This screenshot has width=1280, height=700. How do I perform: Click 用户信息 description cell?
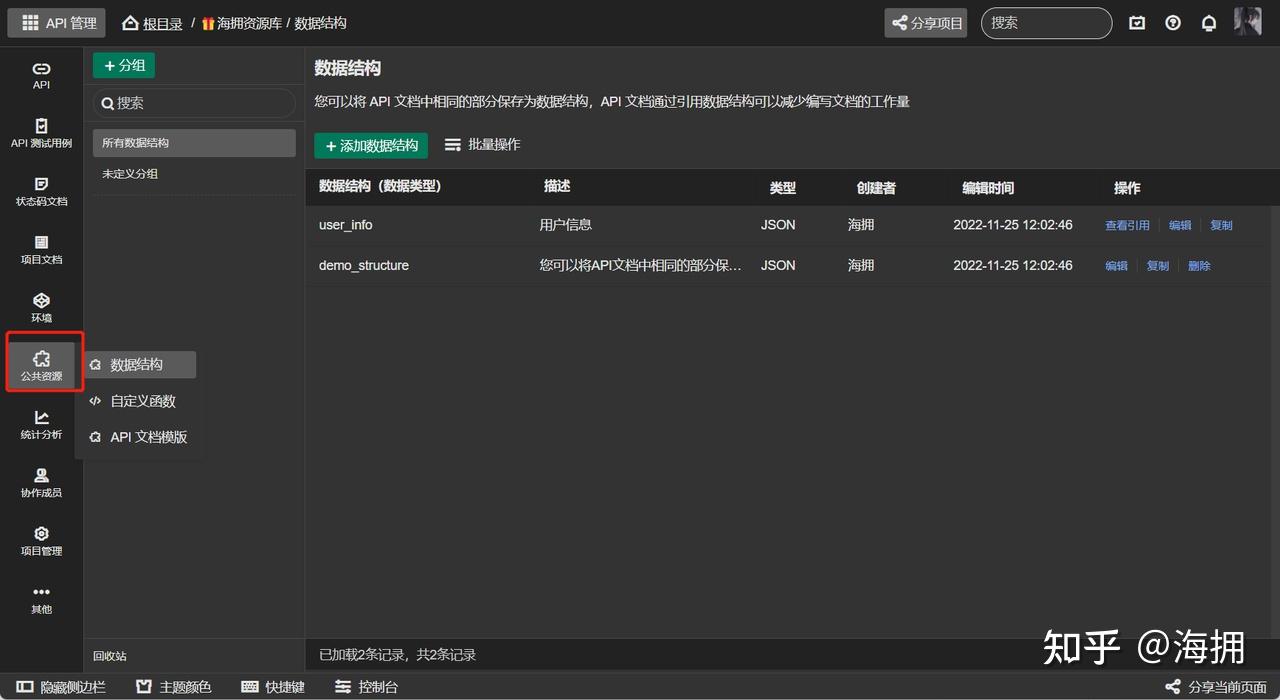566,225
